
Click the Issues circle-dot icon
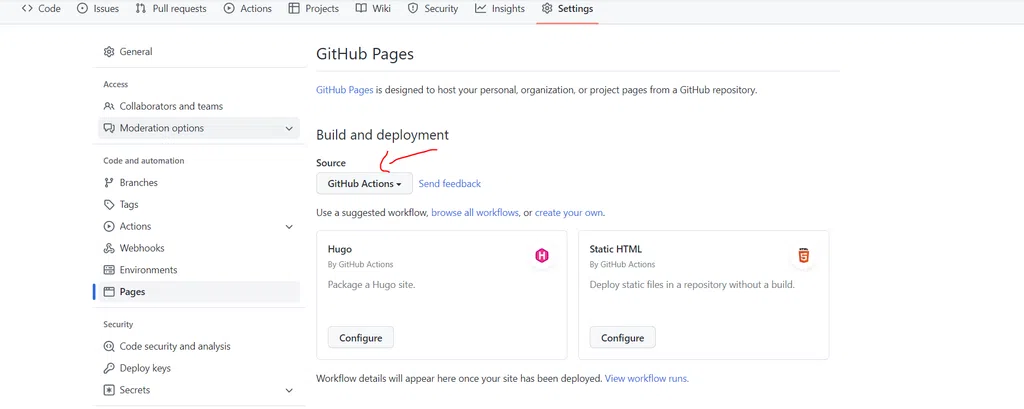click(82, 8)
